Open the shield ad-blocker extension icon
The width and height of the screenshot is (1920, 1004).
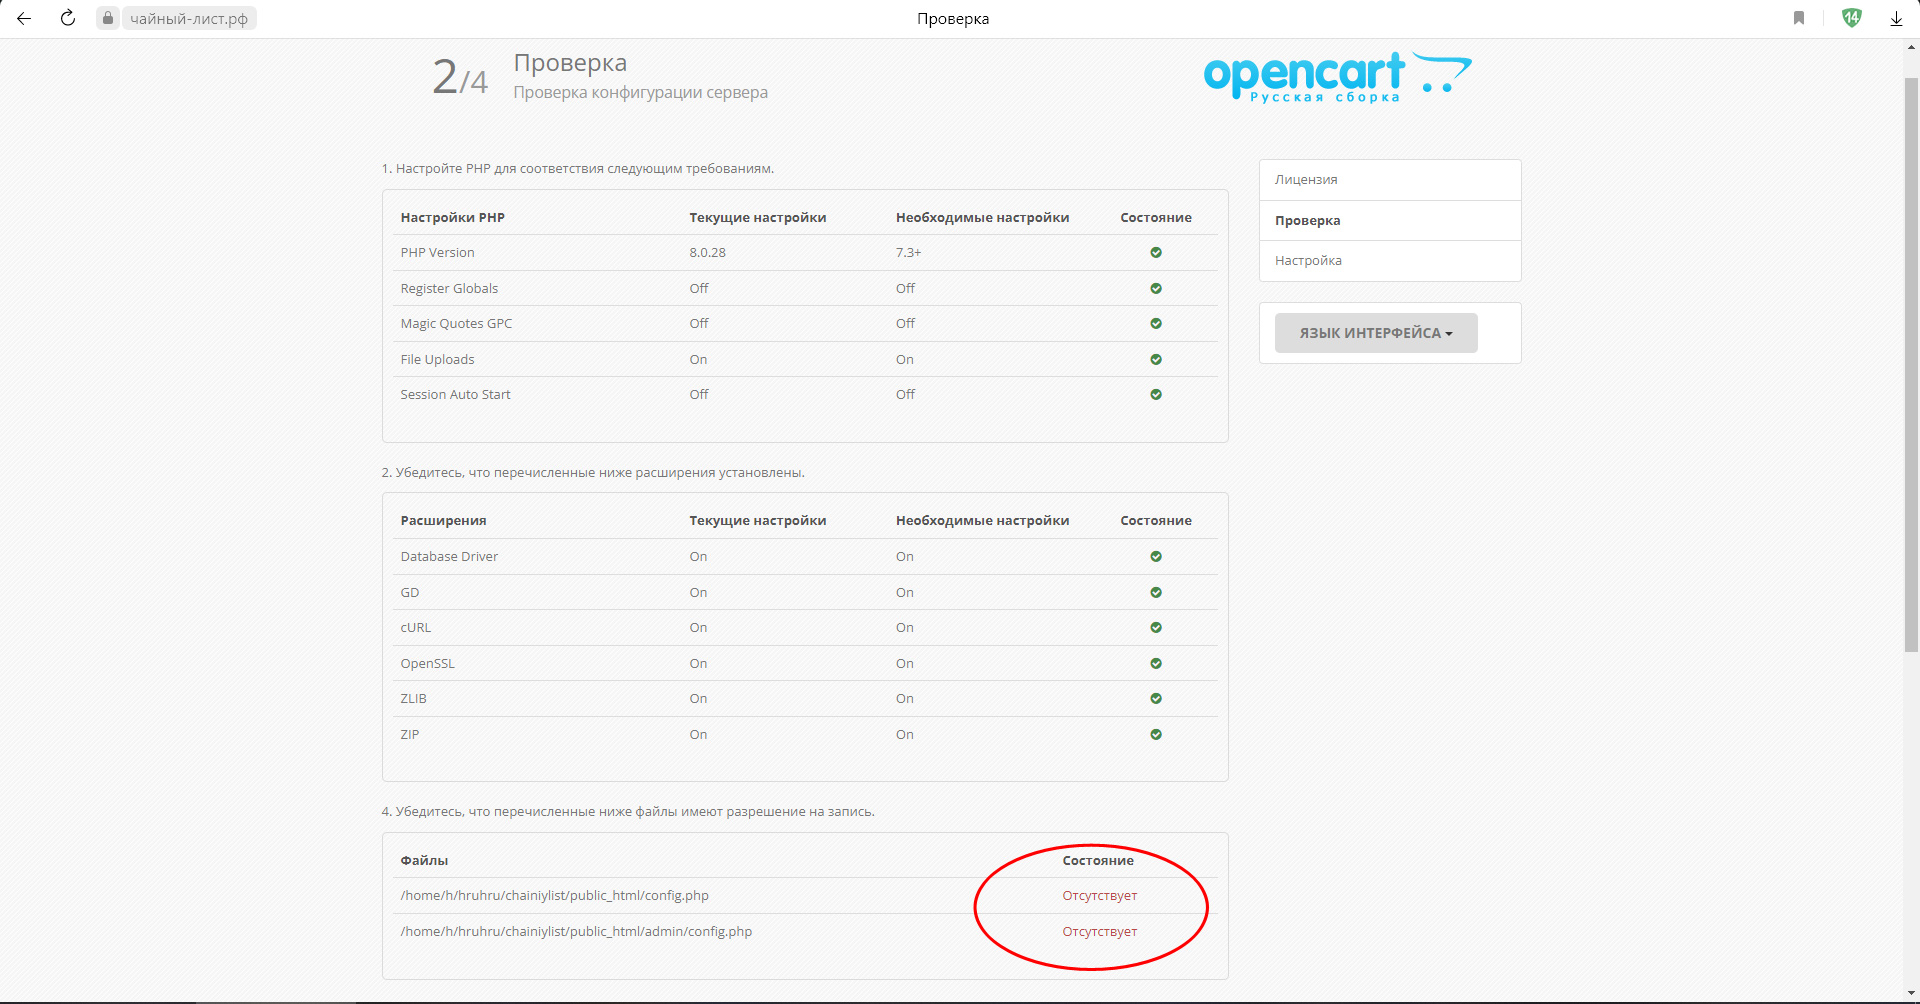[x=1851, y=18]
